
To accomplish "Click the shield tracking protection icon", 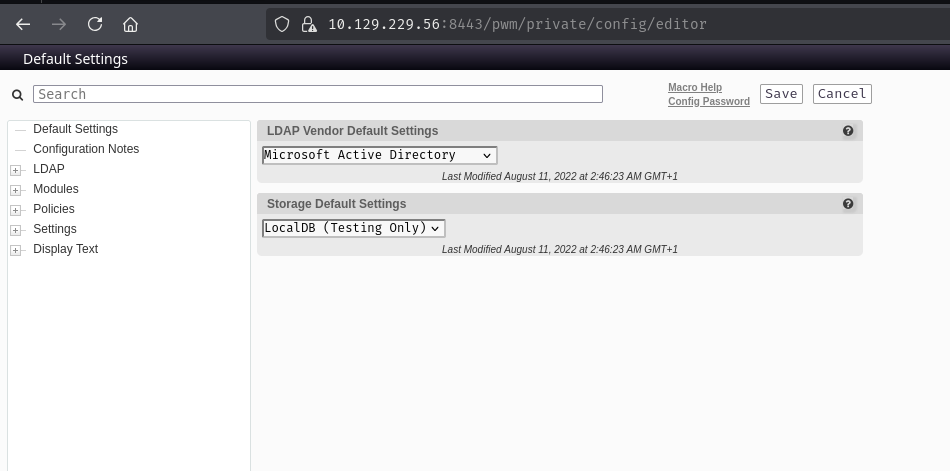I will (283, 24).
